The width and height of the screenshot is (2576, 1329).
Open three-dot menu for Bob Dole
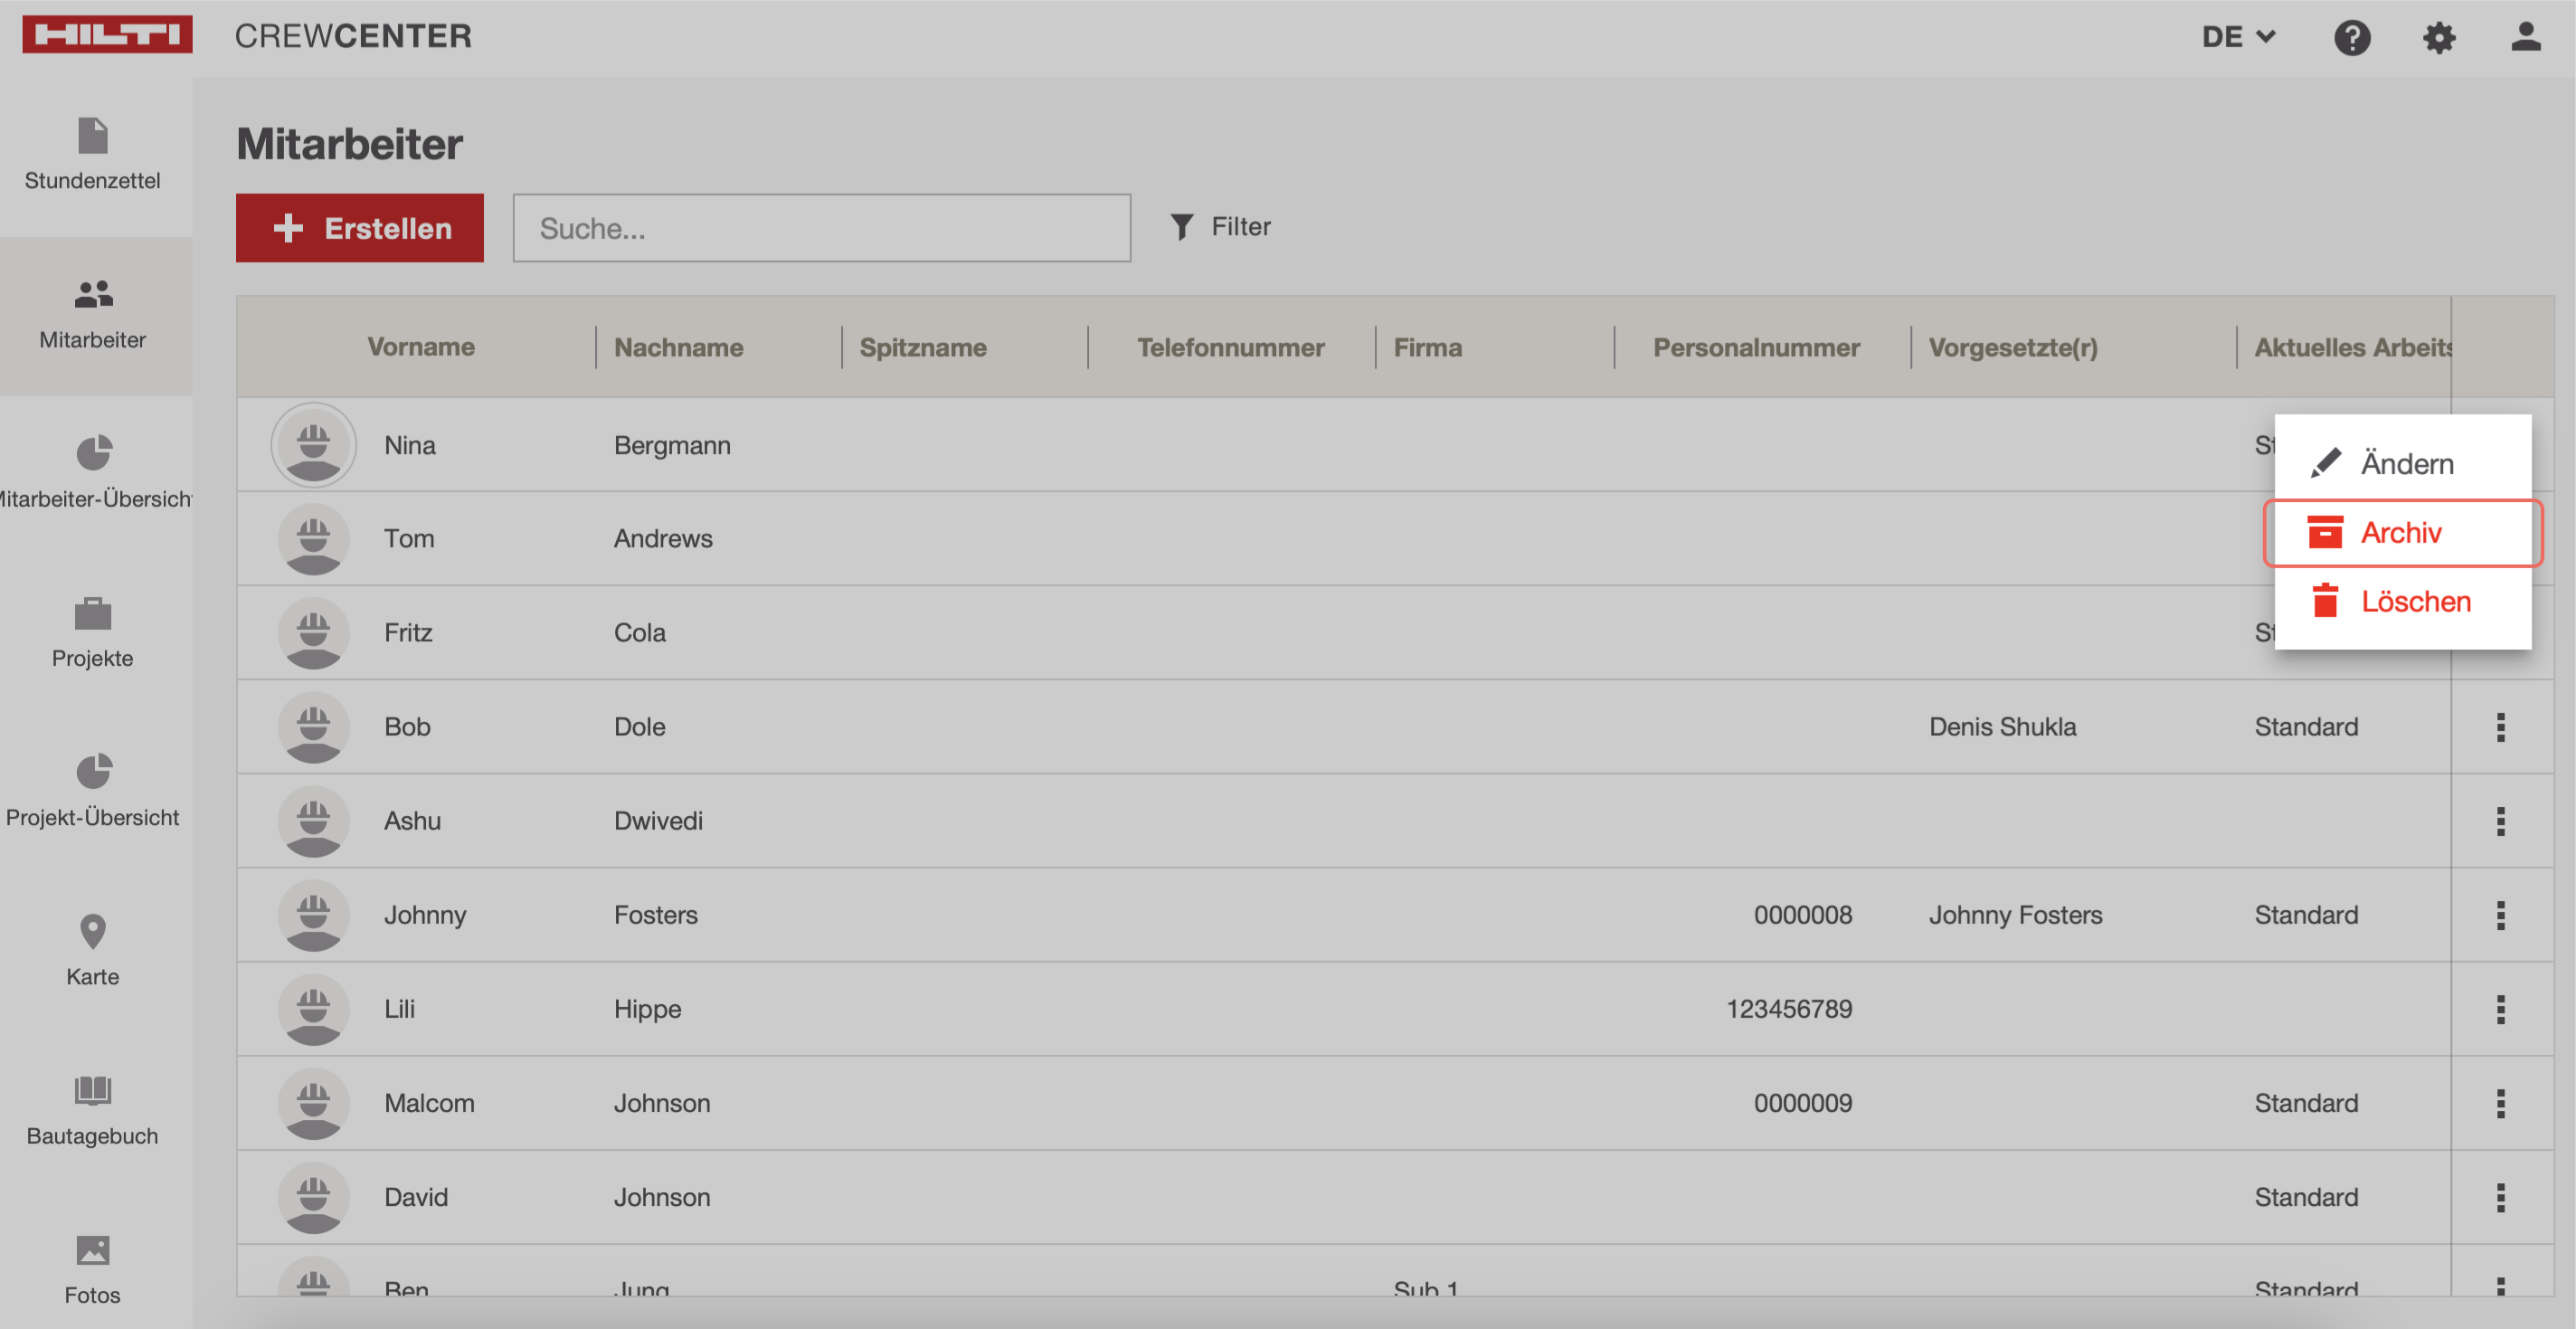2500,727
